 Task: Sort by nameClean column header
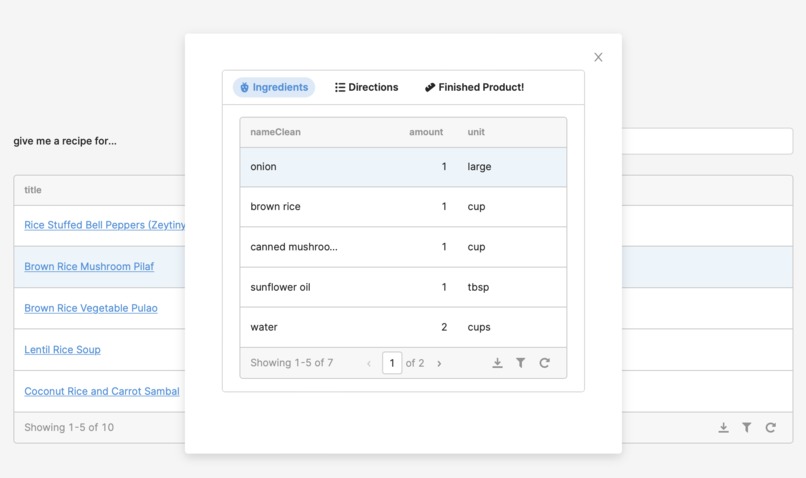(x=276, y=132)
